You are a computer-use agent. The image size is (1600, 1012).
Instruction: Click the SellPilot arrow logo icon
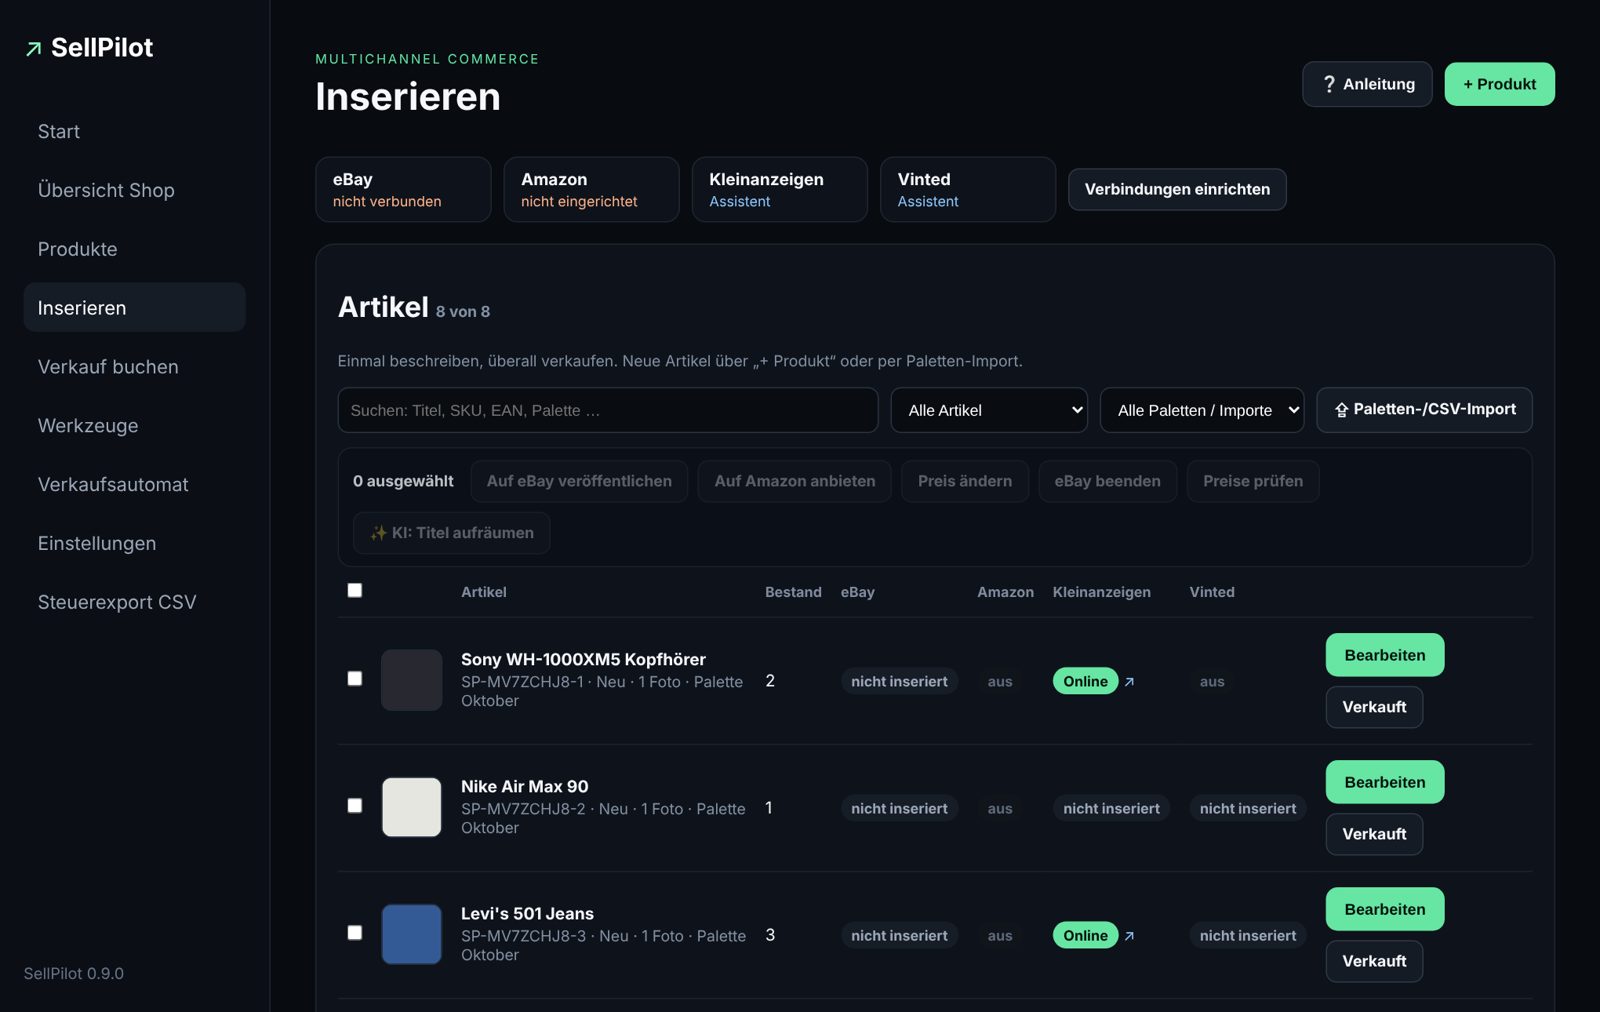coord(34,48)
